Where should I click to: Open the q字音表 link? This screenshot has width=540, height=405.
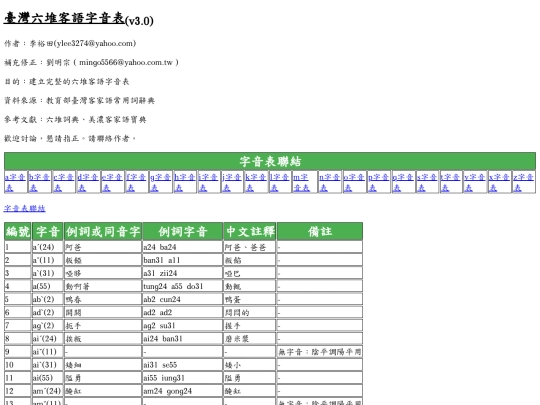point(403,182)
